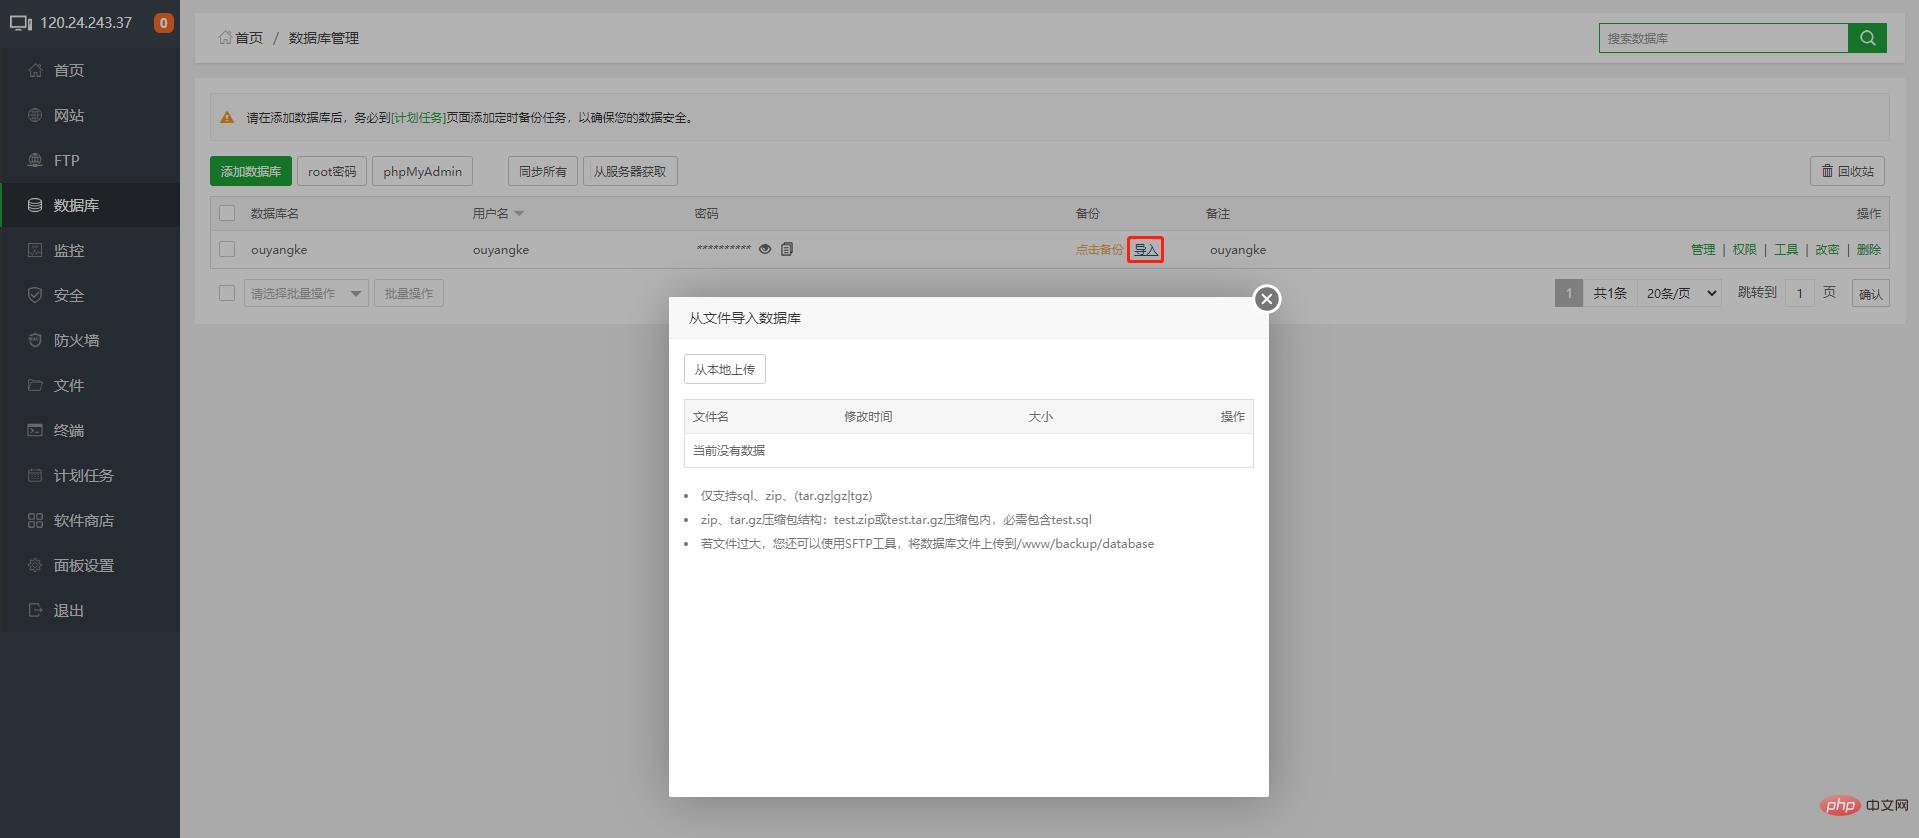Click the home icon in breadcrumb

[x=225, y=38]
